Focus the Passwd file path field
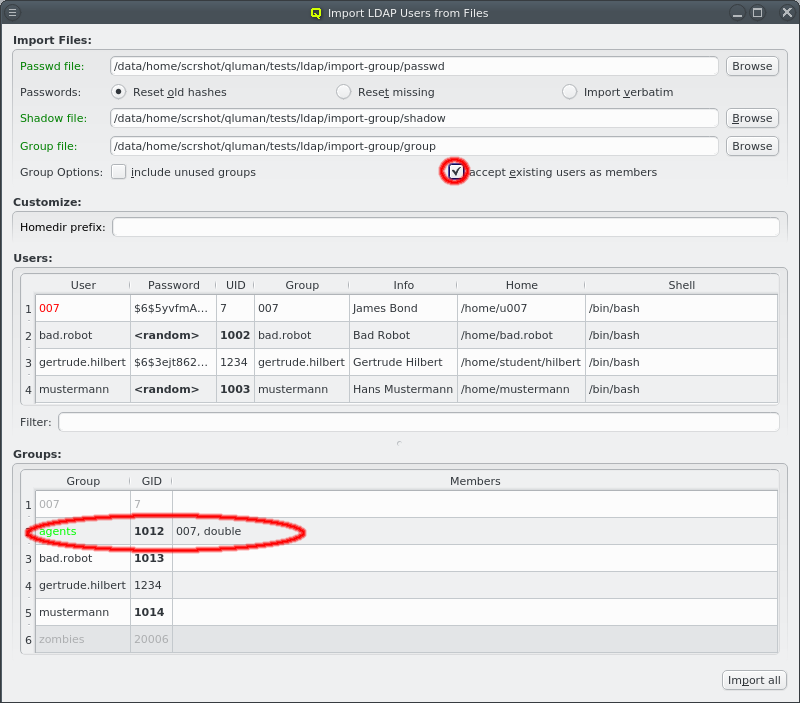Image resolution: width=800 pixels, height=703 pixels. tap(414, 66)
